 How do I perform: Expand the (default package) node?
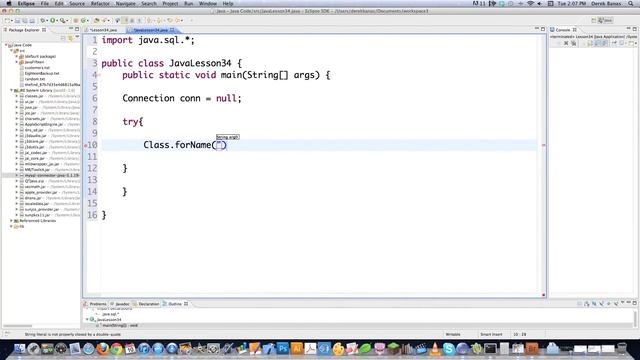pos(17,56)
